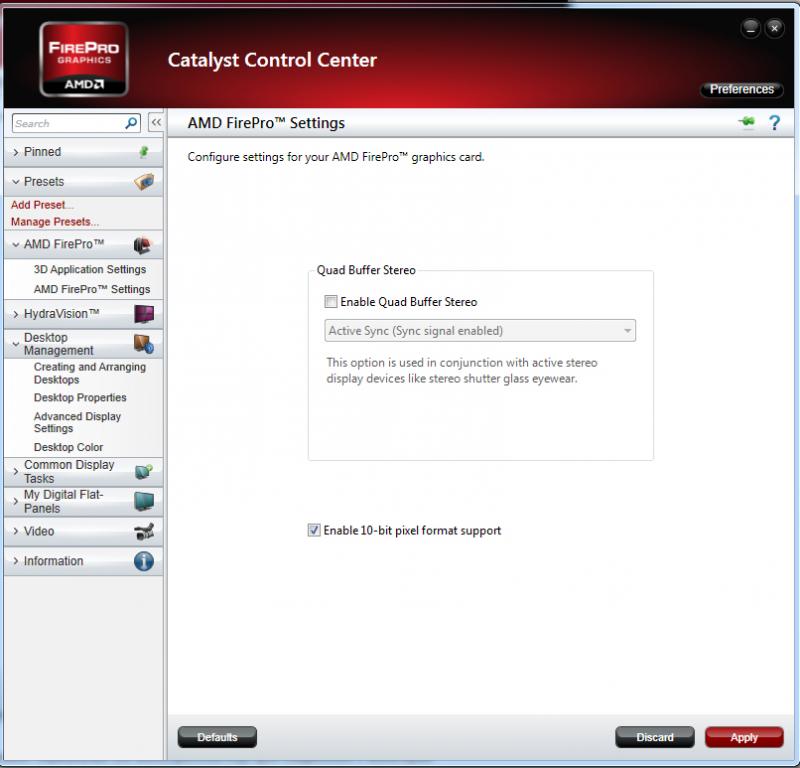
Task: Enable the Quad Buffer Stereo checkbox
Action: [x=331, y=302]
